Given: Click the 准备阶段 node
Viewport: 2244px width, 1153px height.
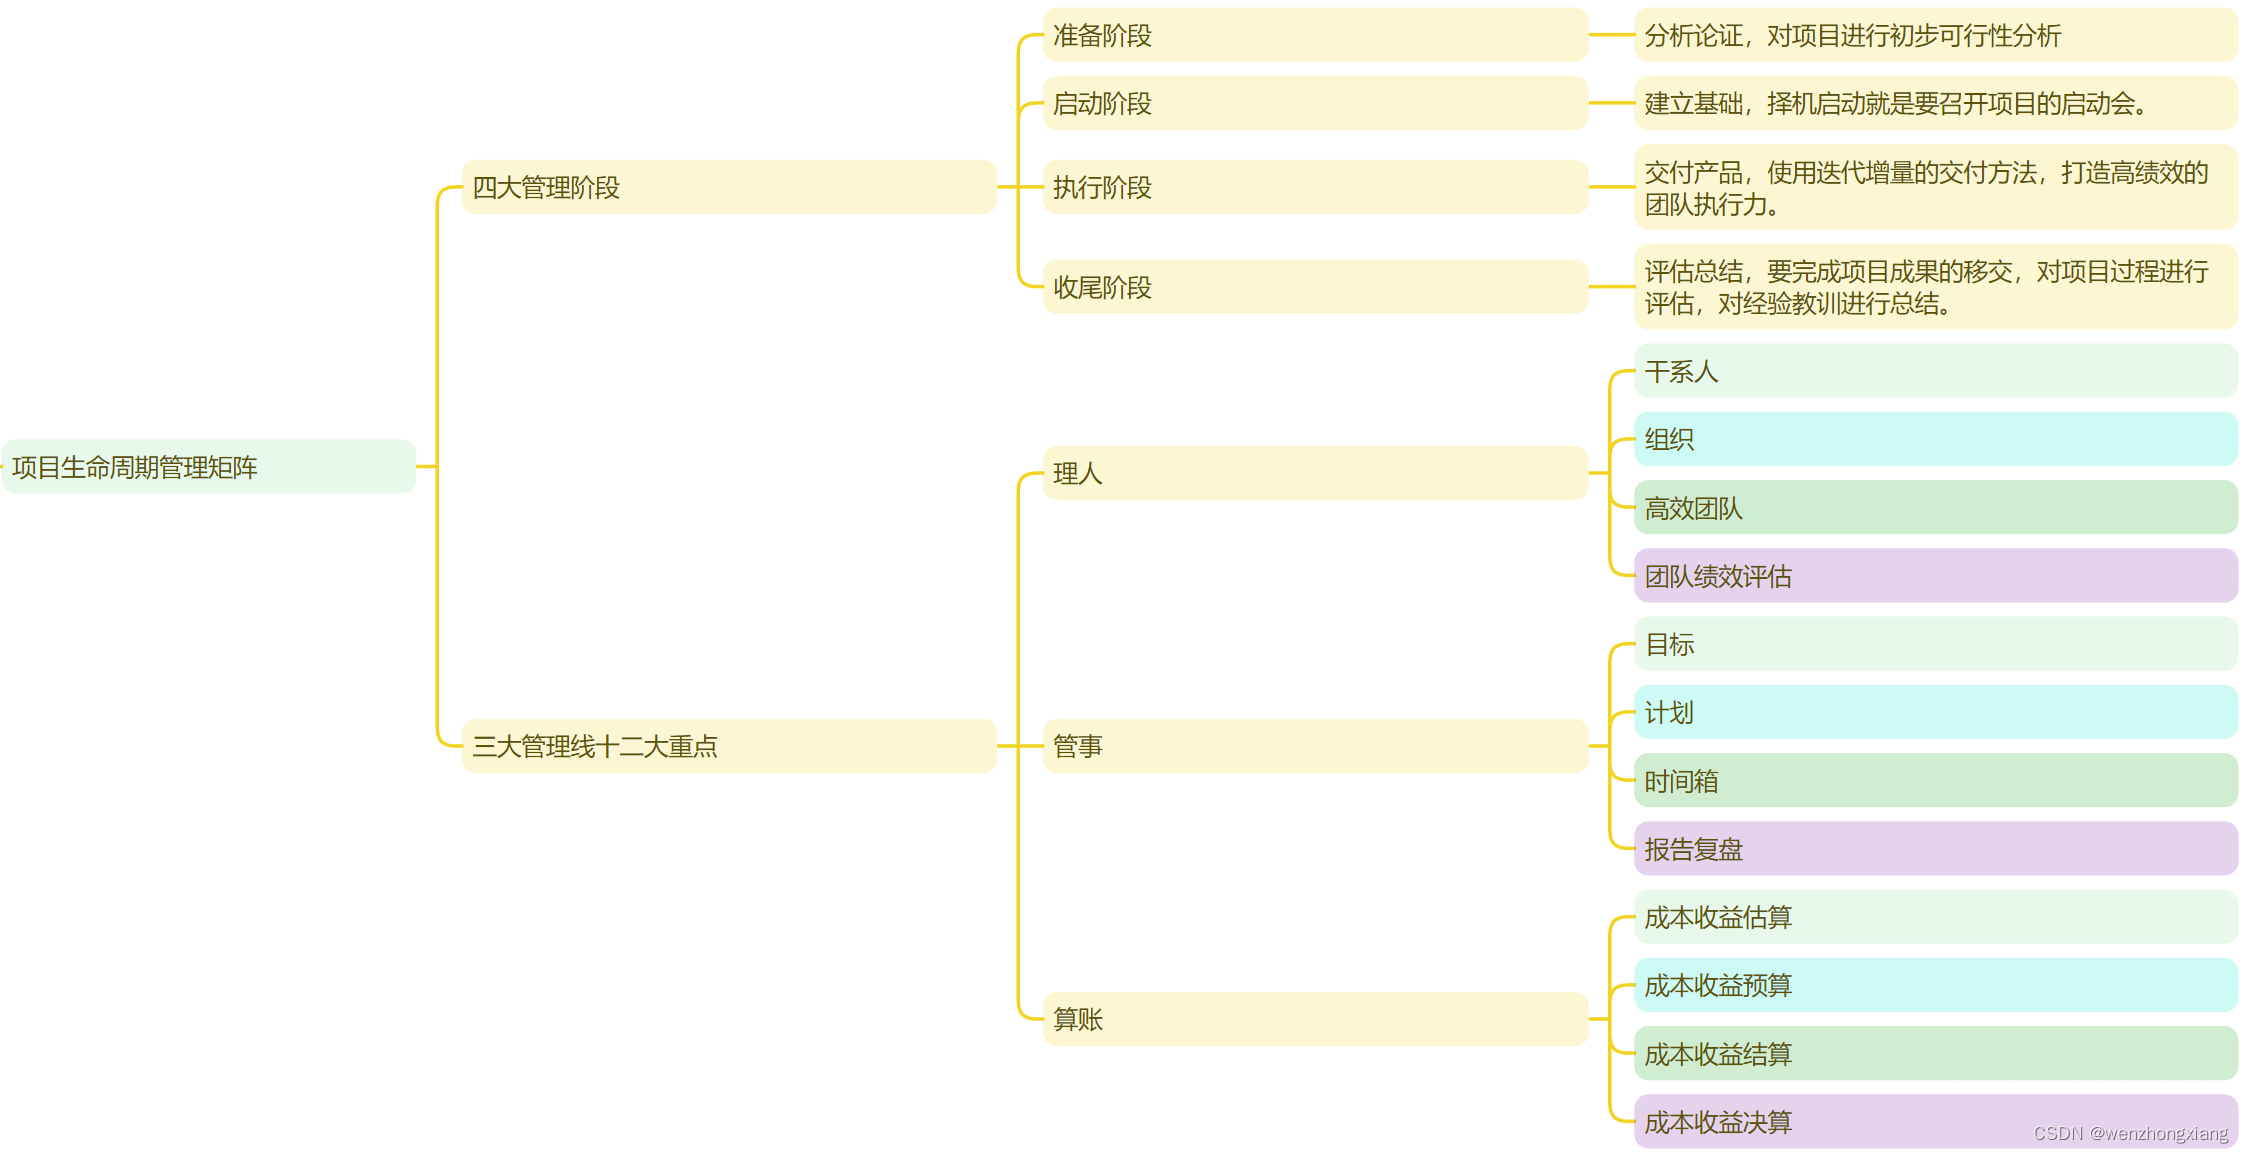Looking at the screenshot, I should (1315, 35).
